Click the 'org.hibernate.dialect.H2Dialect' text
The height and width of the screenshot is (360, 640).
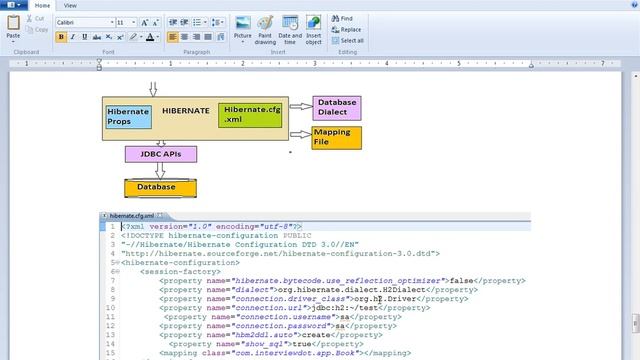pyautogui.click(x=351, y=290)
